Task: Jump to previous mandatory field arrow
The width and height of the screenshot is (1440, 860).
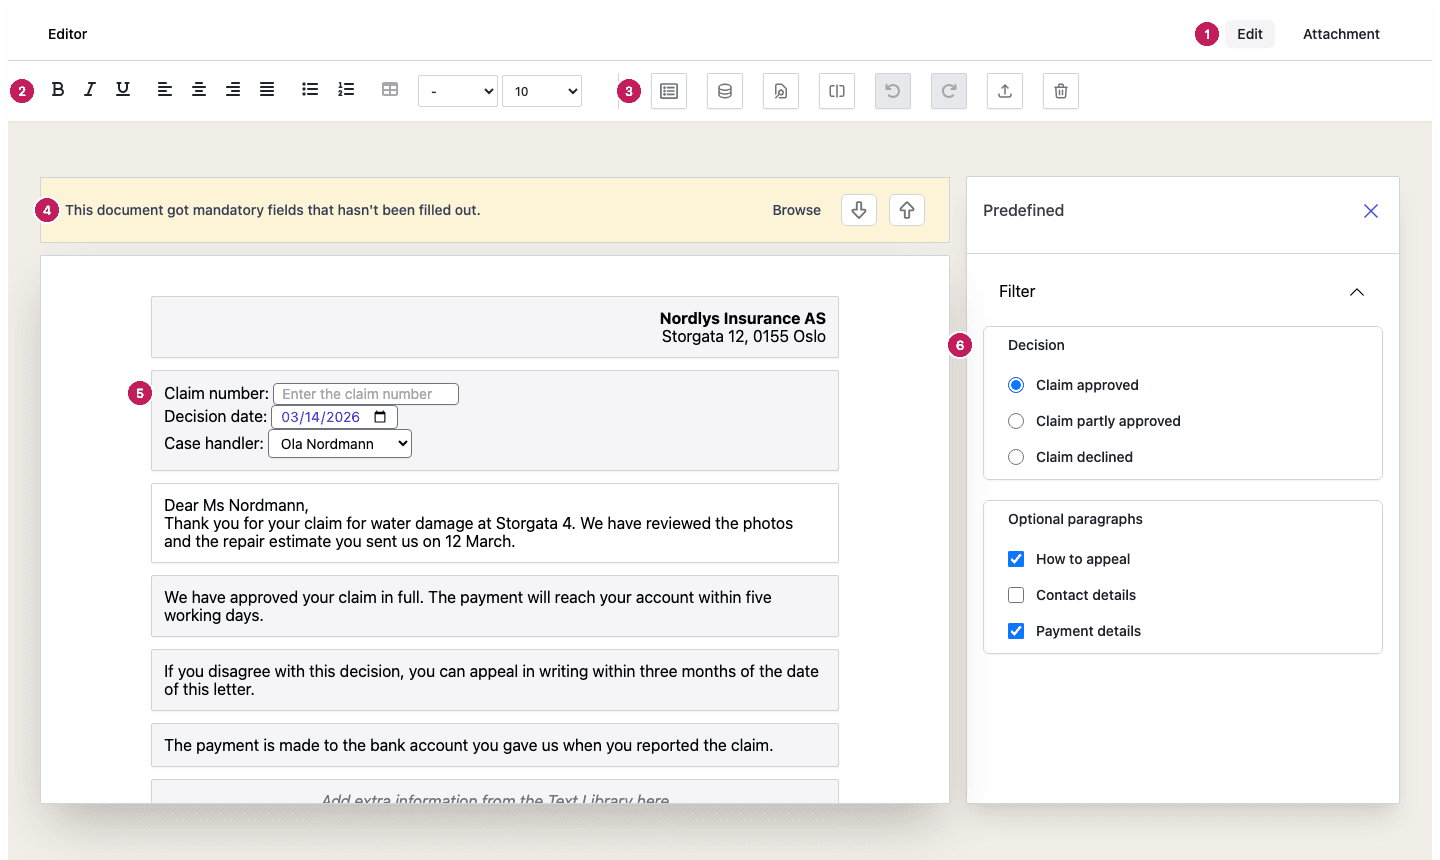Action: click(x=907, y=210)
